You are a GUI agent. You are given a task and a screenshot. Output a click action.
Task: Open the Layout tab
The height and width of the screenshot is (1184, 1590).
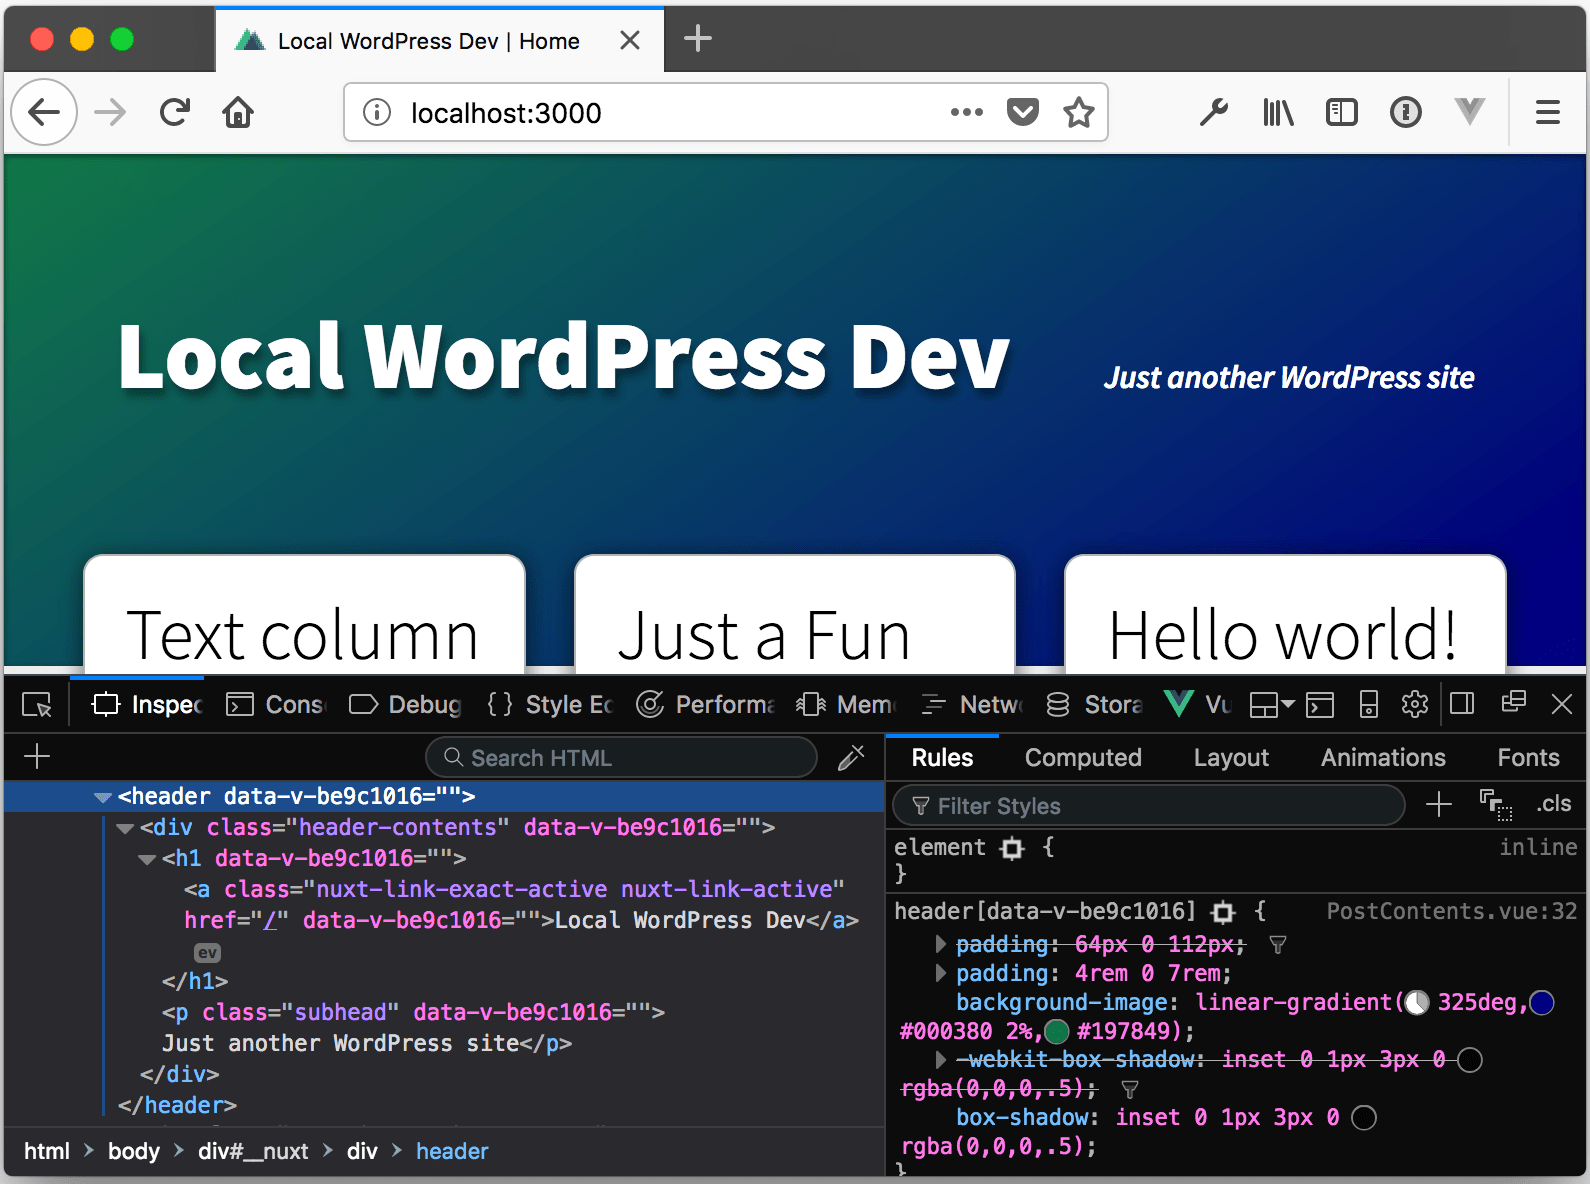pos(1230,758)
